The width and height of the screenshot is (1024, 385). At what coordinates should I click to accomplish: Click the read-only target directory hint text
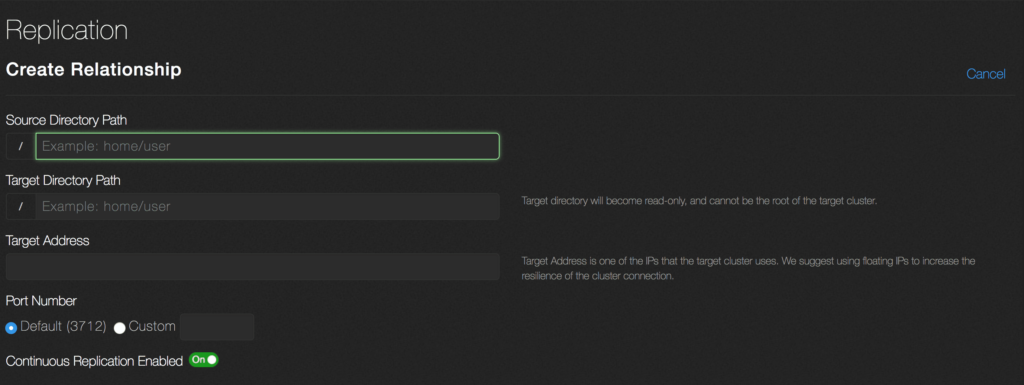[x=699, y=201]
